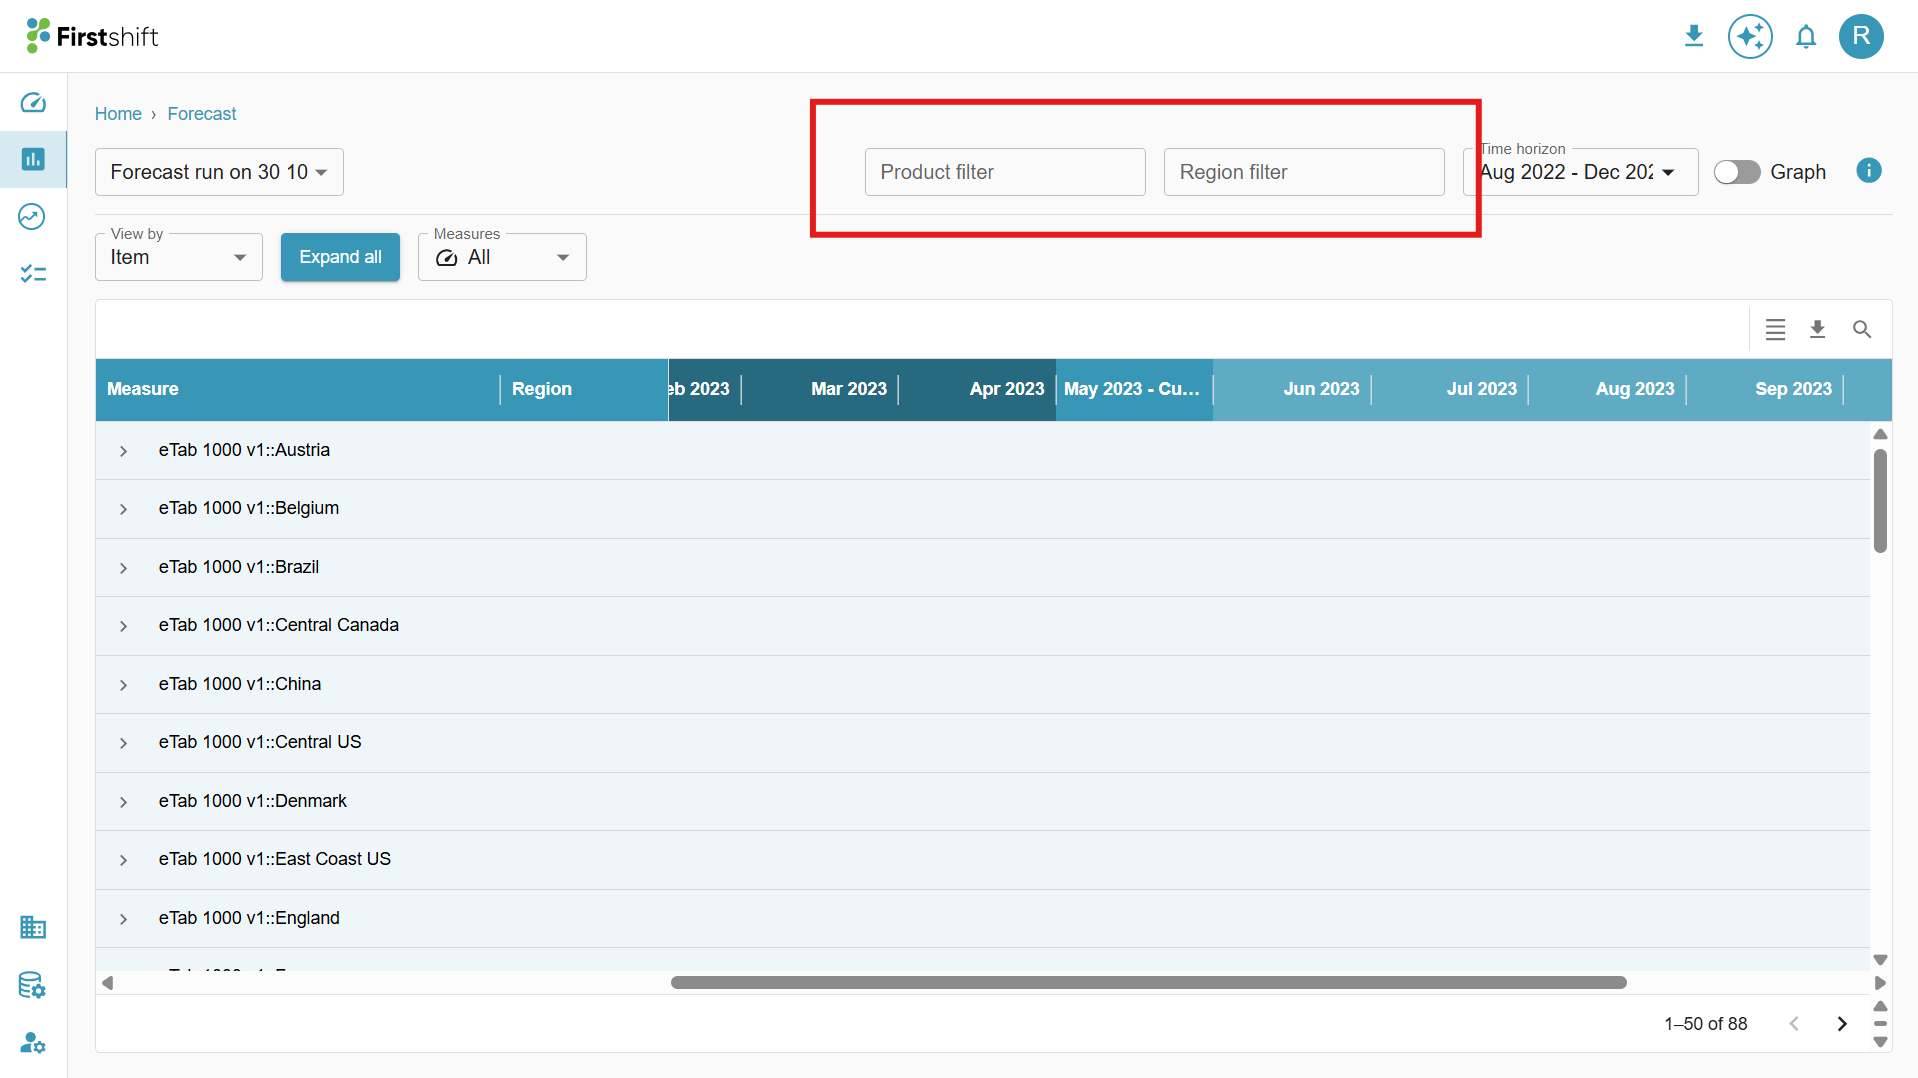Open the user profile avatar R

1861,37
